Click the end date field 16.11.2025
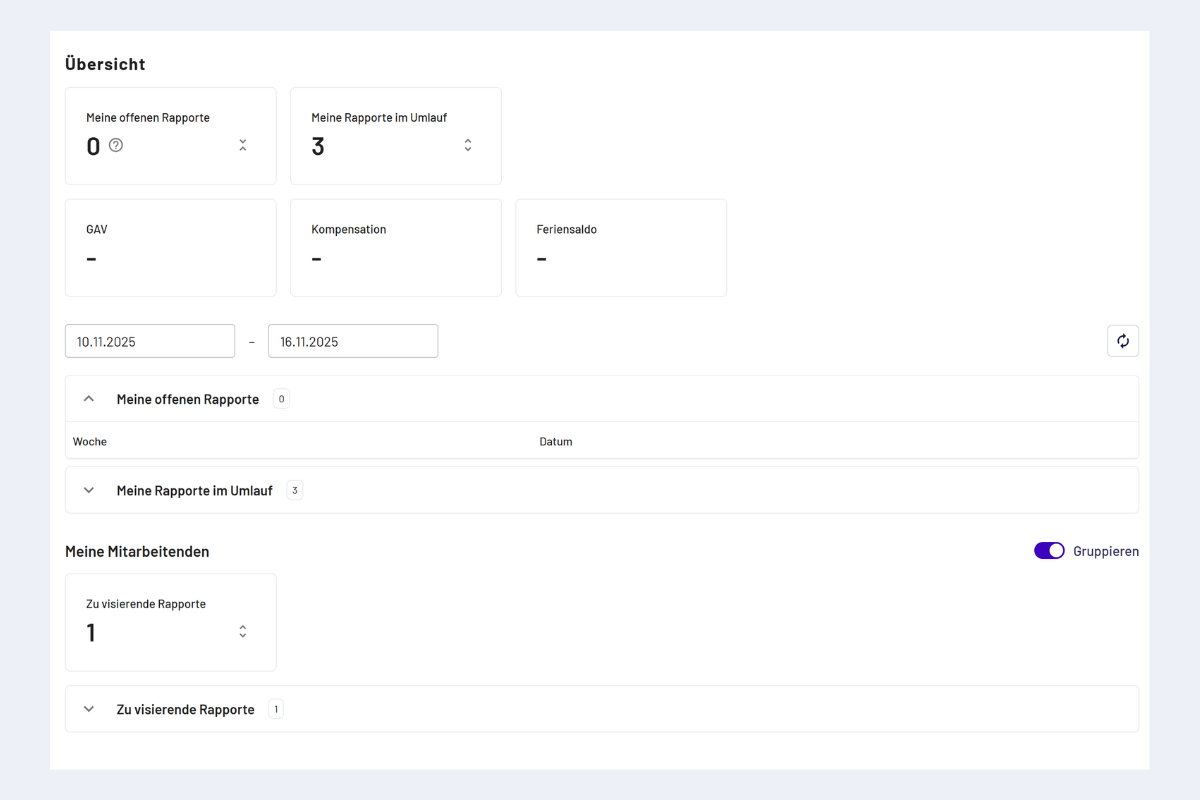Image resolution: width=1200 pixels, height=800 pixels. [x=352, y=341]
